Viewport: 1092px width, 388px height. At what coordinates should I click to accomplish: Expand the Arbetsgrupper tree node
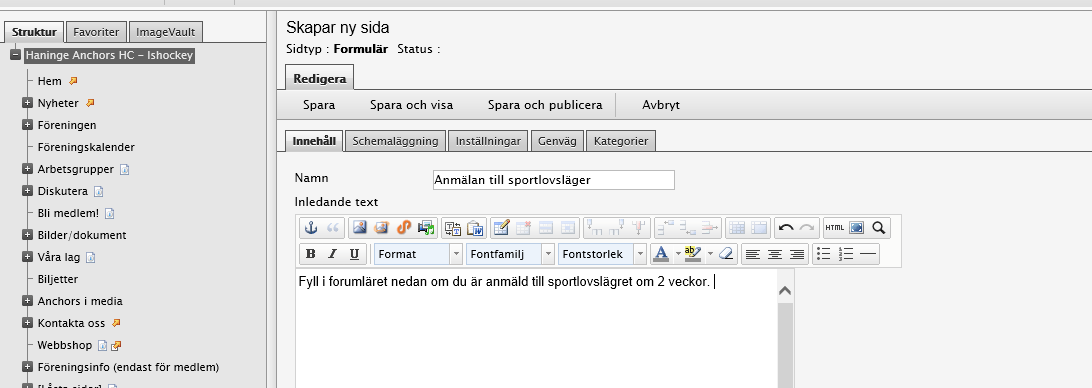tap(27, 169)
